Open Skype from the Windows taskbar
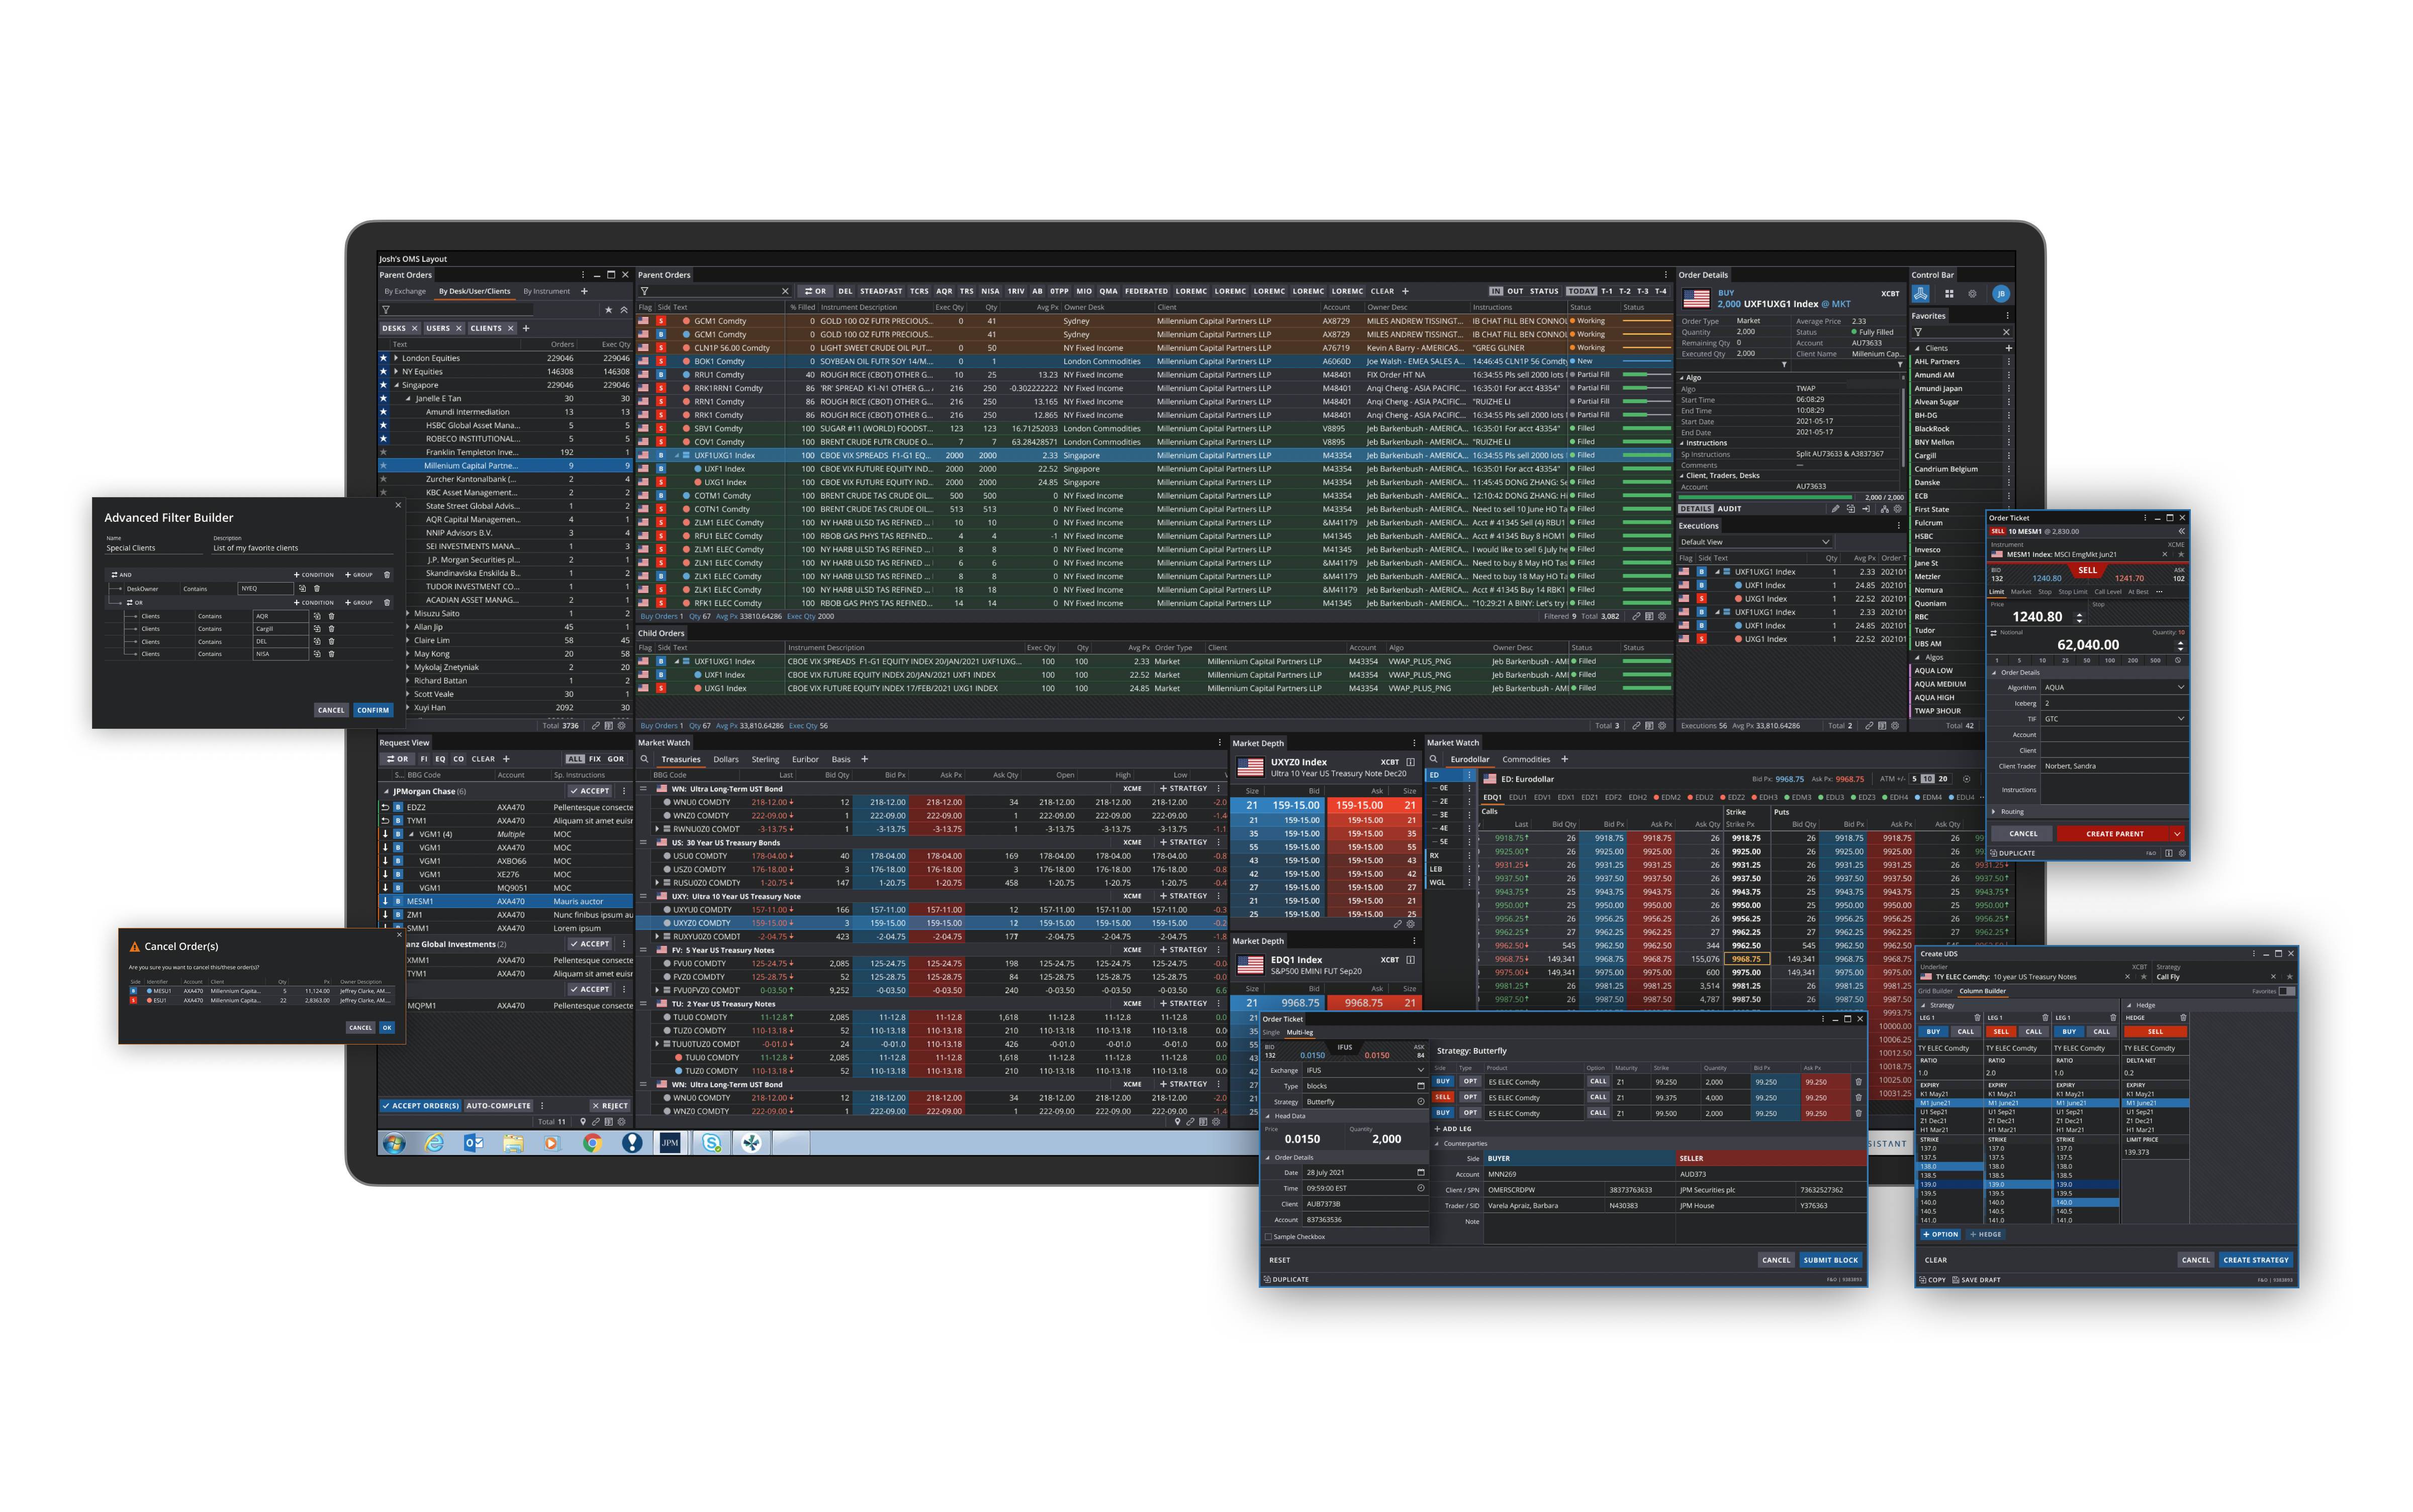 711,1143
